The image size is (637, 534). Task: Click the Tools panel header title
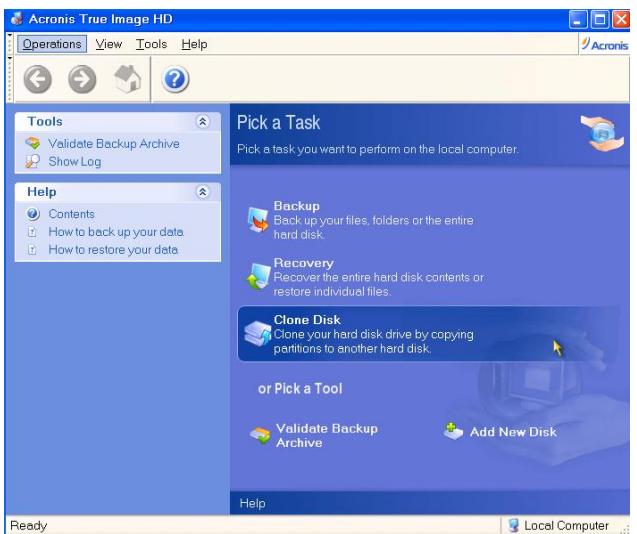45,121
